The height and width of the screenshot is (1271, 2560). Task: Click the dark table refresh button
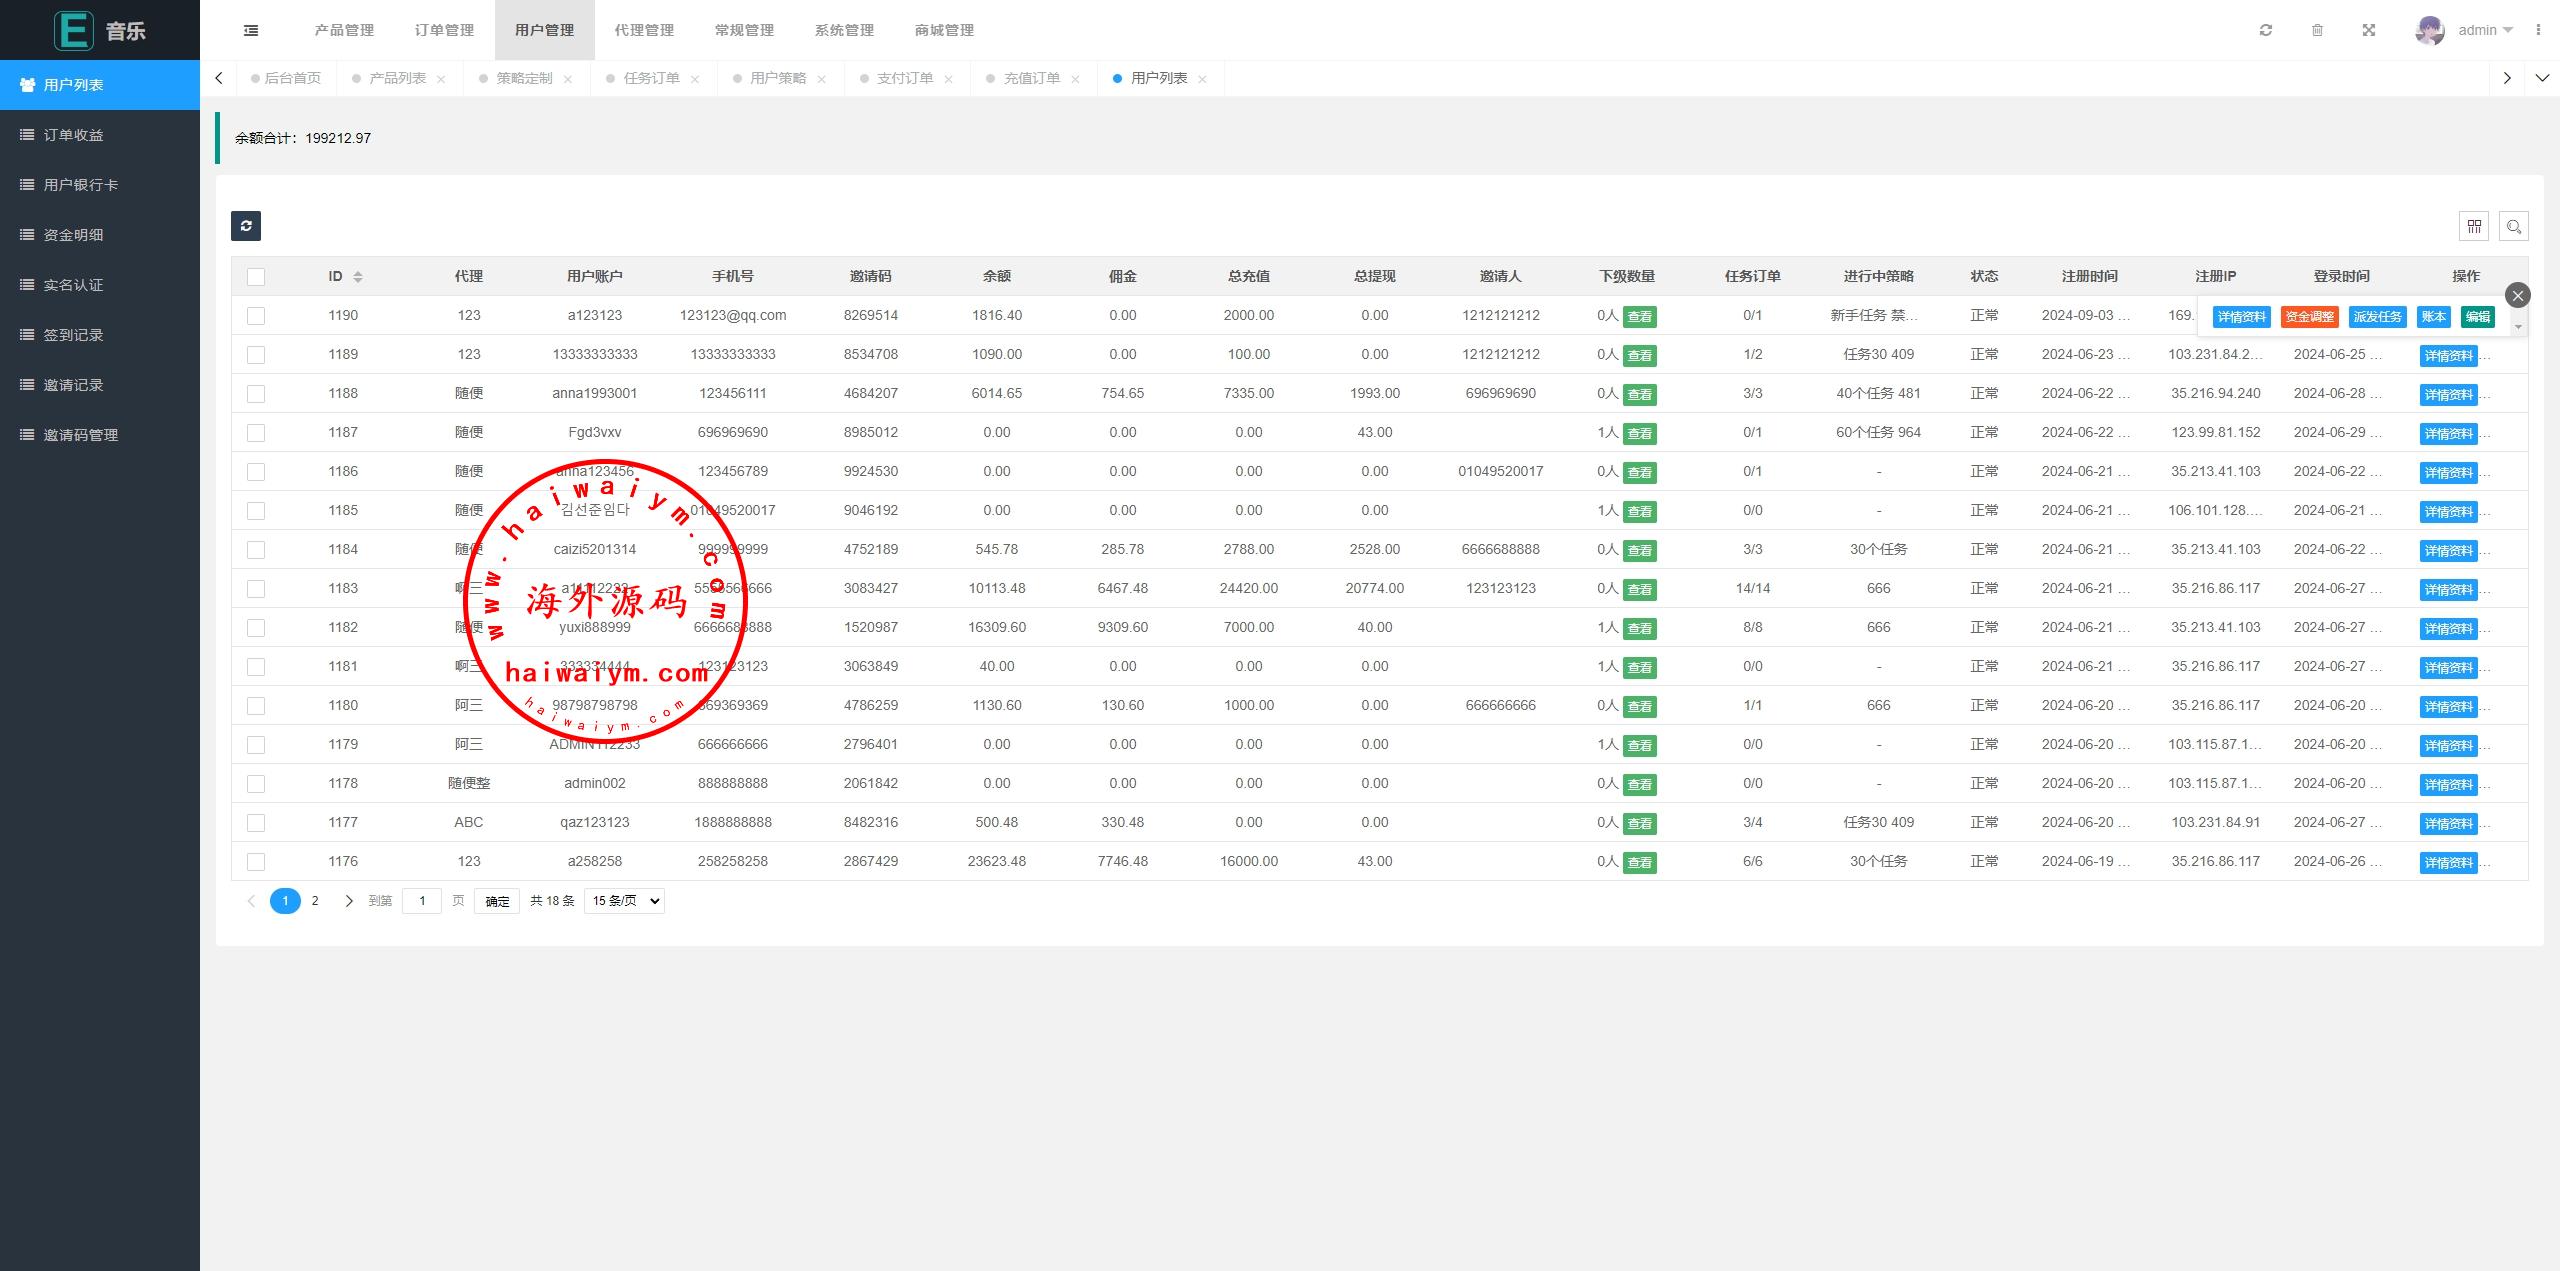[x=246, y=226]
